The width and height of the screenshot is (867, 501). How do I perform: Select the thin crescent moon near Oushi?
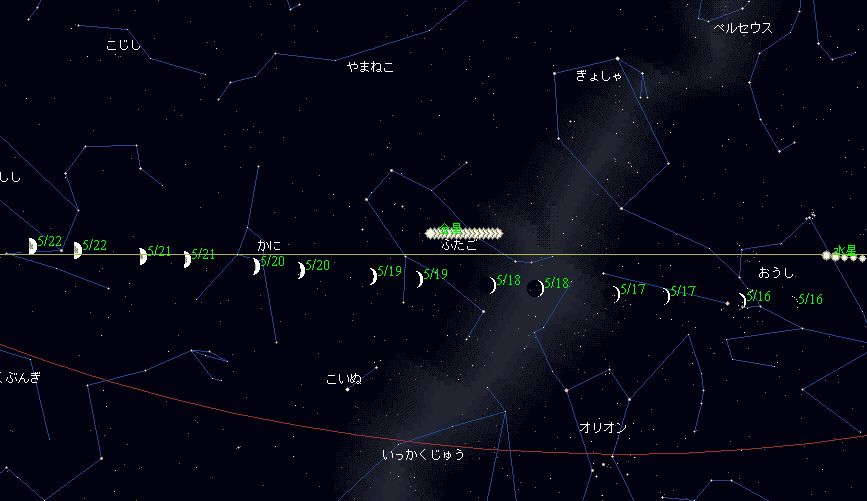(742, 300)
